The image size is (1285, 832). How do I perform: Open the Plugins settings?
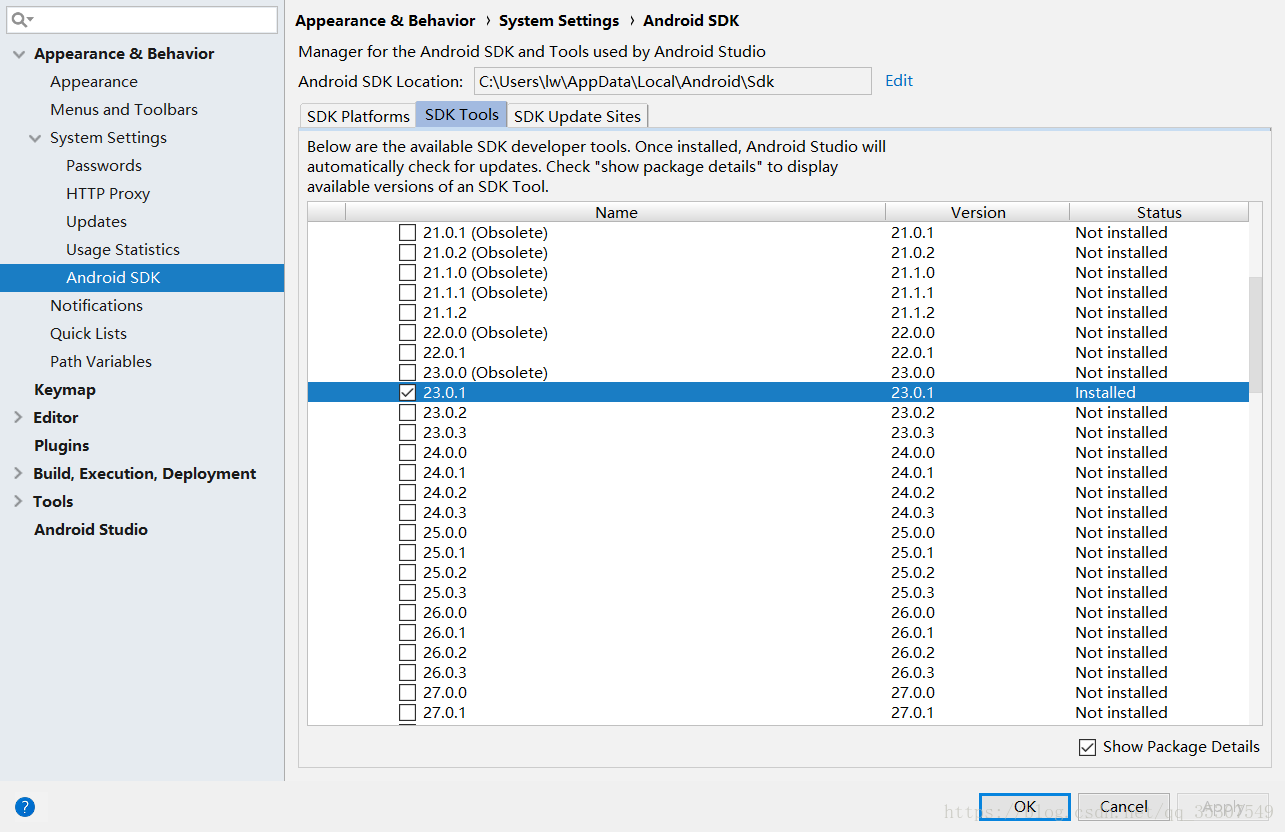click(x=62, y=446)
